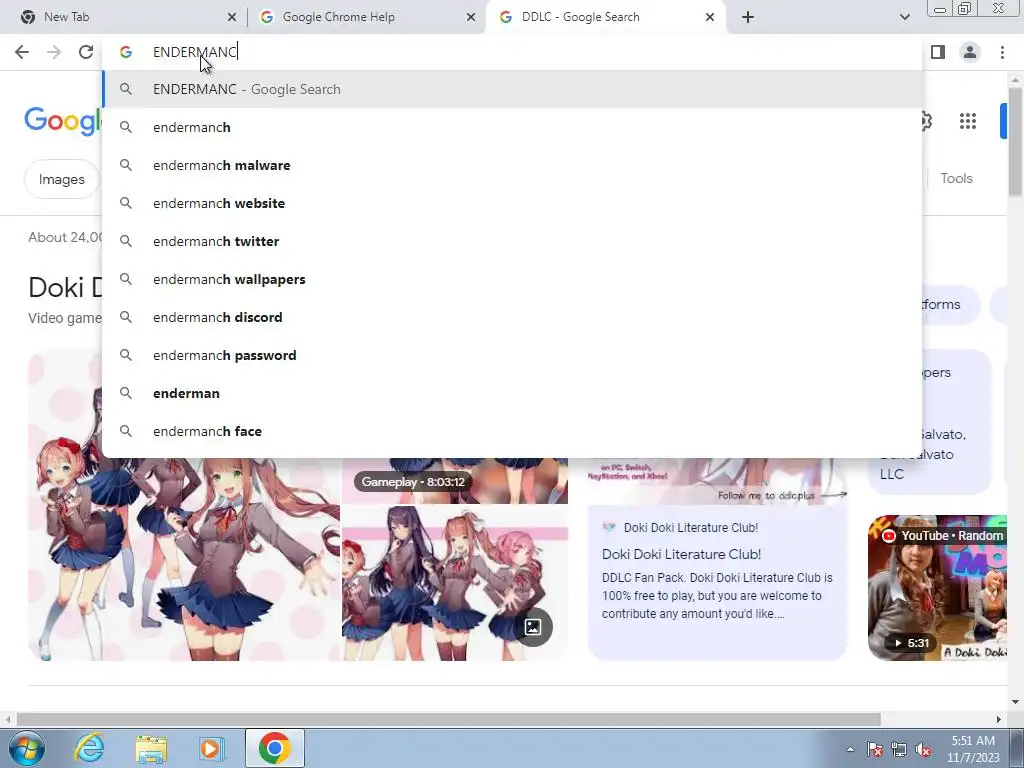Click the Gameplay 8:03:12 video label
Image resolution: width=1024 pixels, height=768 pixels.
(413, 482)
